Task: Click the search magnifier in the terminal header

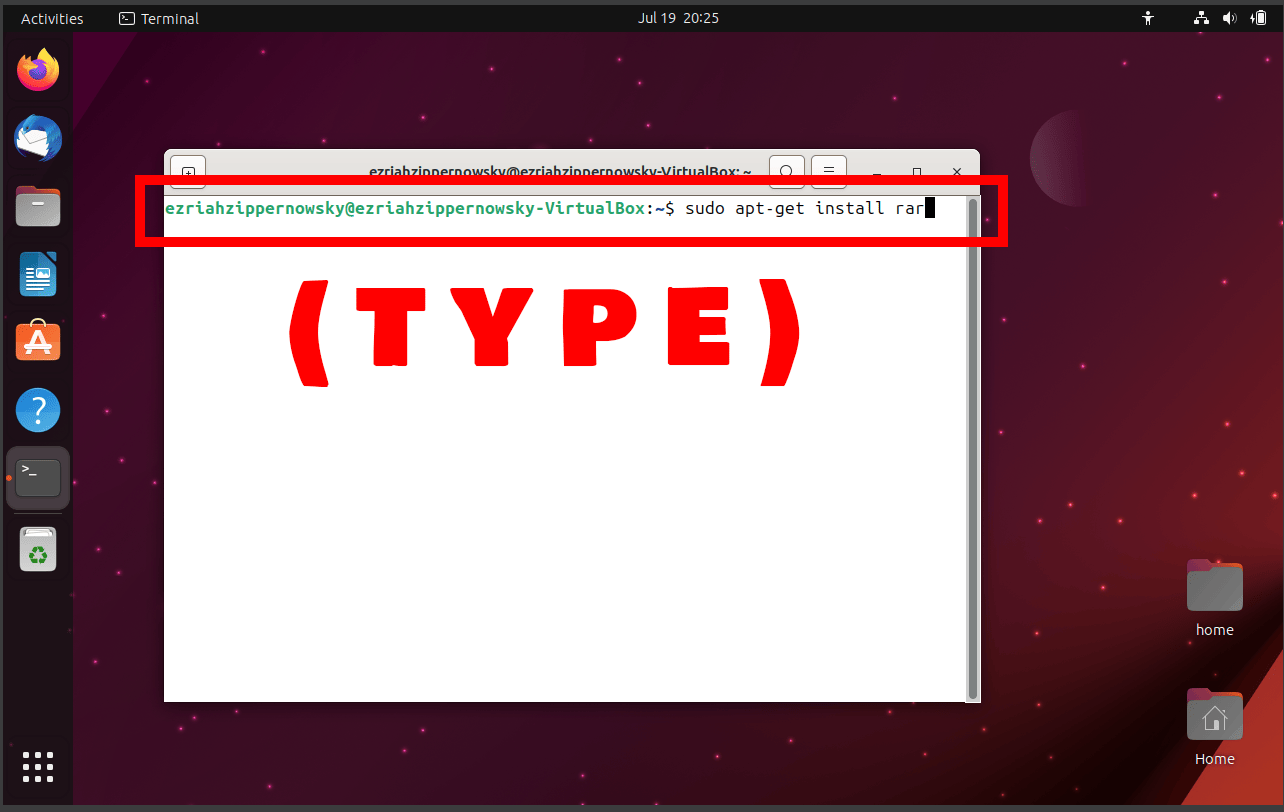Action: (x=786, y=171)
